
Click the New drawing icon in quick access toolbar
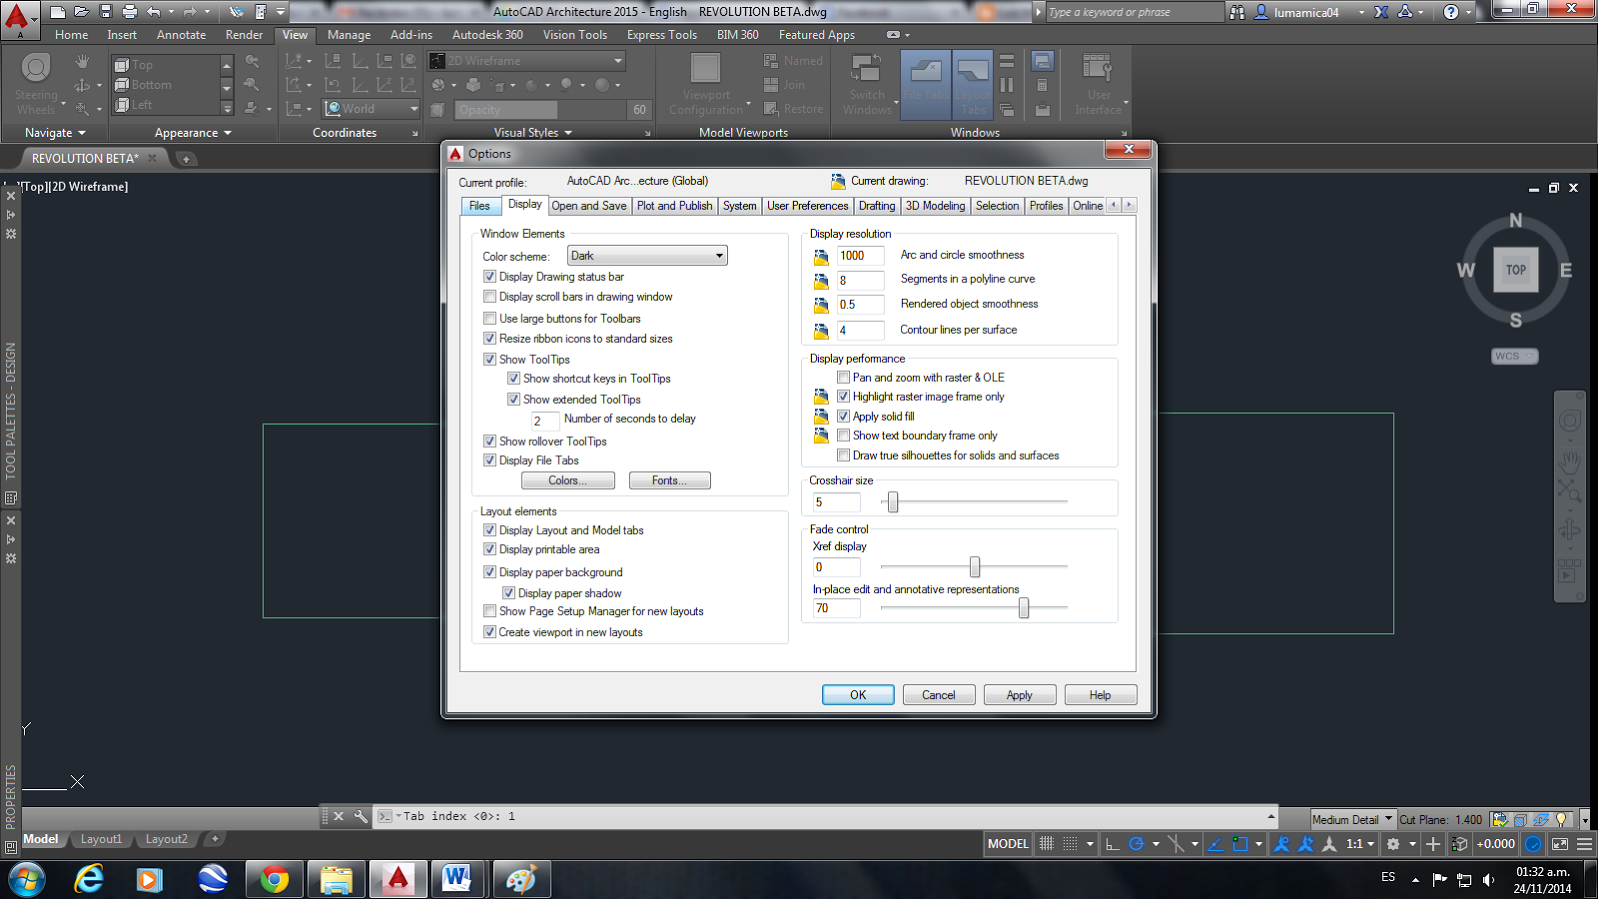point(58,12)
